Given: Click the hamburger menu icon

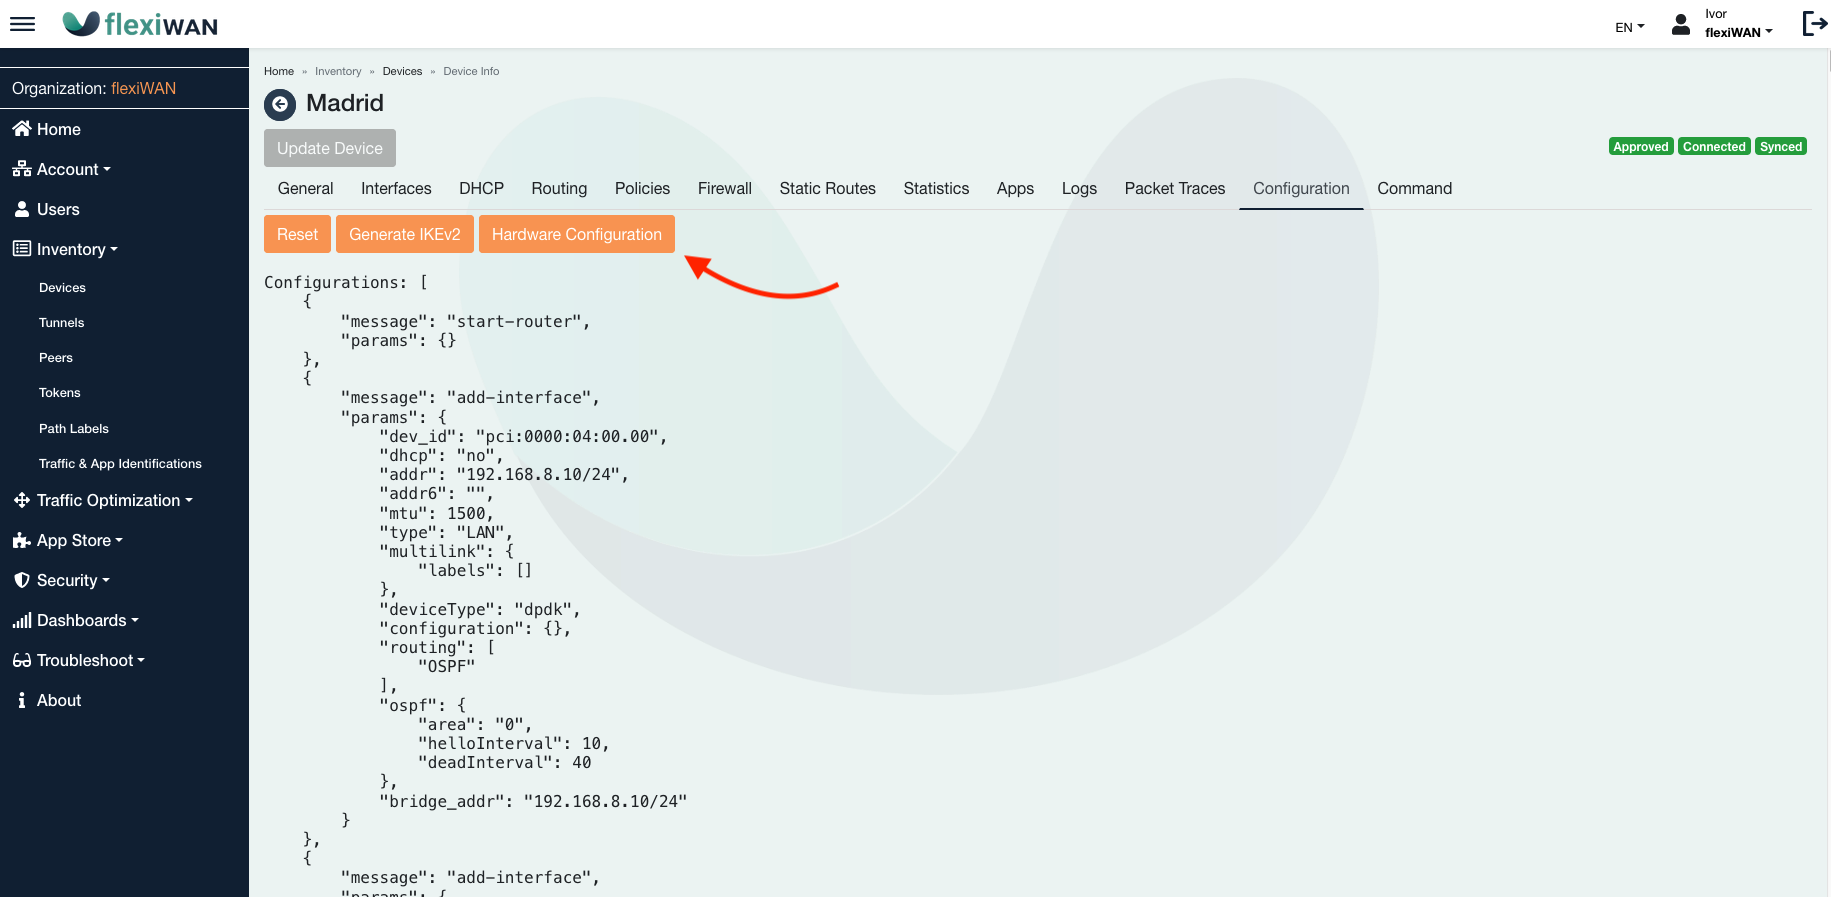Looking at the screenshot, I should pyautogui.click(x=22, y=24).
